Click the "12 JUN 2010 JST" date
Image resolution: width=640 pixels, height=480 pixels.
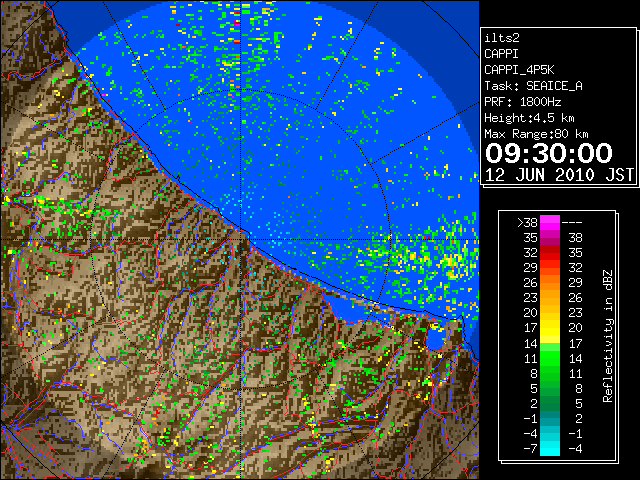[559, 175]
